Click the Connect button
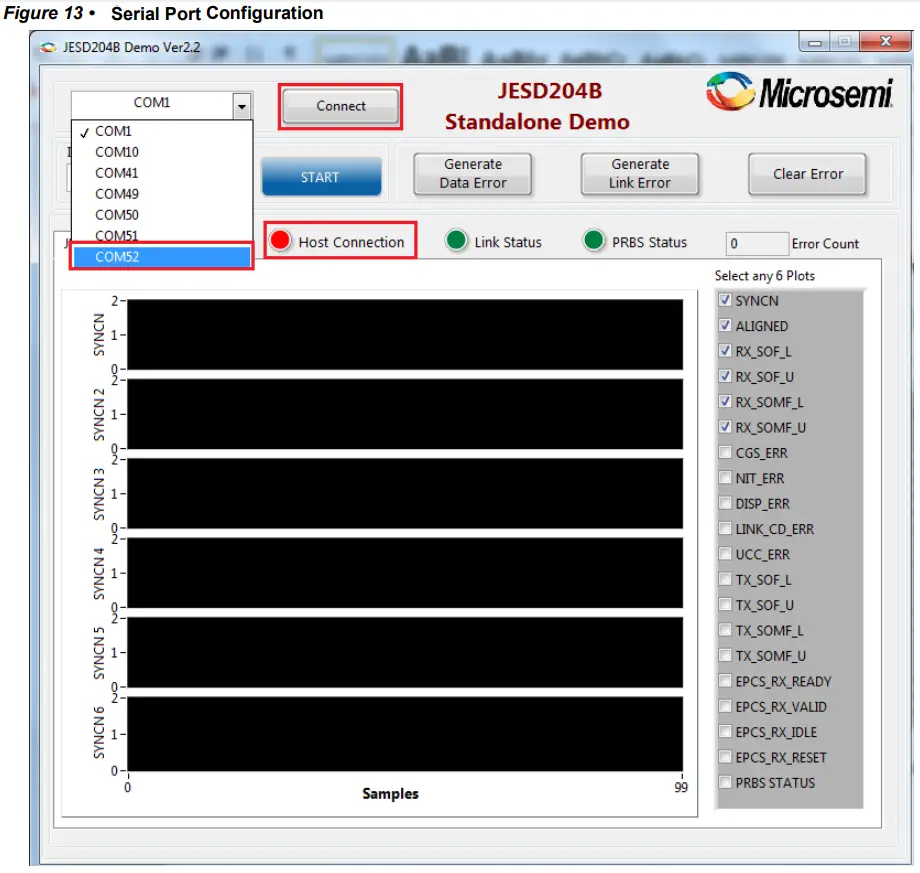Viewport: 920px width, 873px height. coord(340,106)
